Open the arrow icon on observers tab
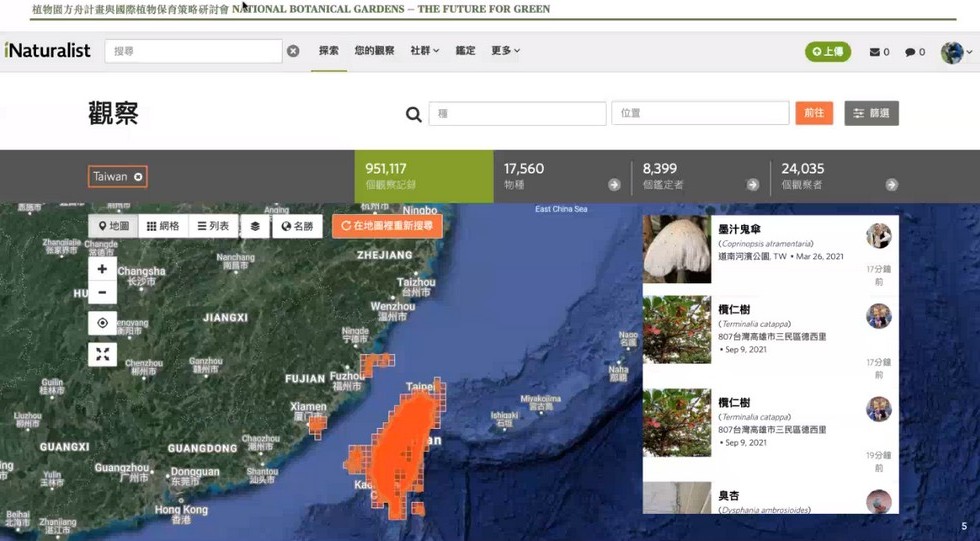This screenshot has height=541, width=980. pos(892,185)
